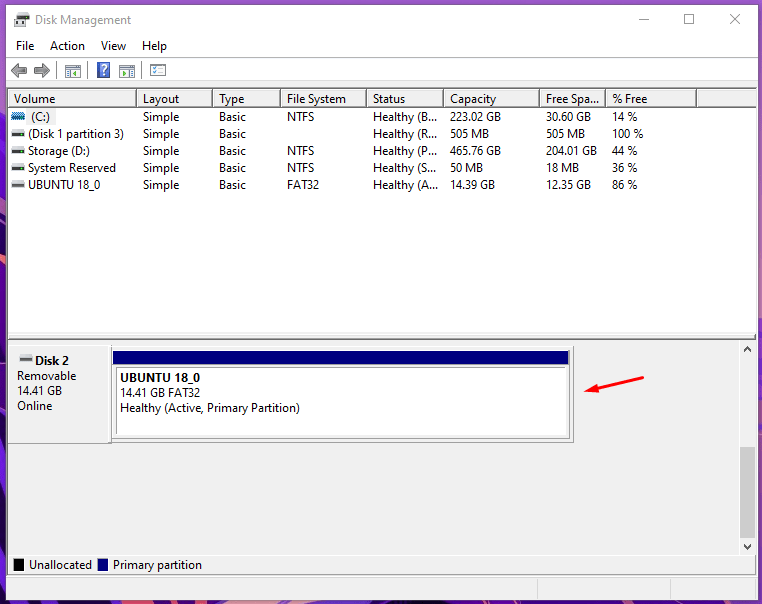The height and width of the screenshot is (604, 762).
Task: Click the dark blue partition header bar
Action: tap(340, 358)
